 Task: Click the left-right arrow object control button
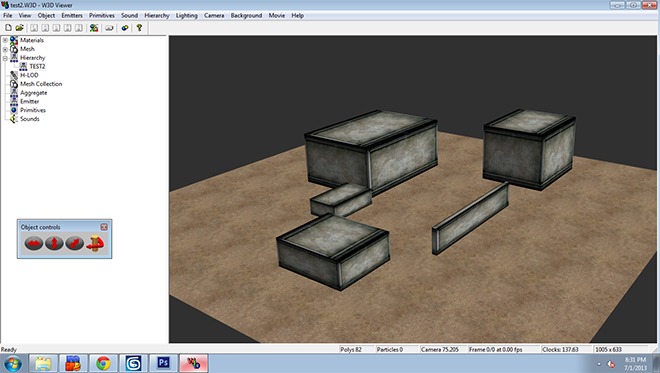(x=34, y=243)
